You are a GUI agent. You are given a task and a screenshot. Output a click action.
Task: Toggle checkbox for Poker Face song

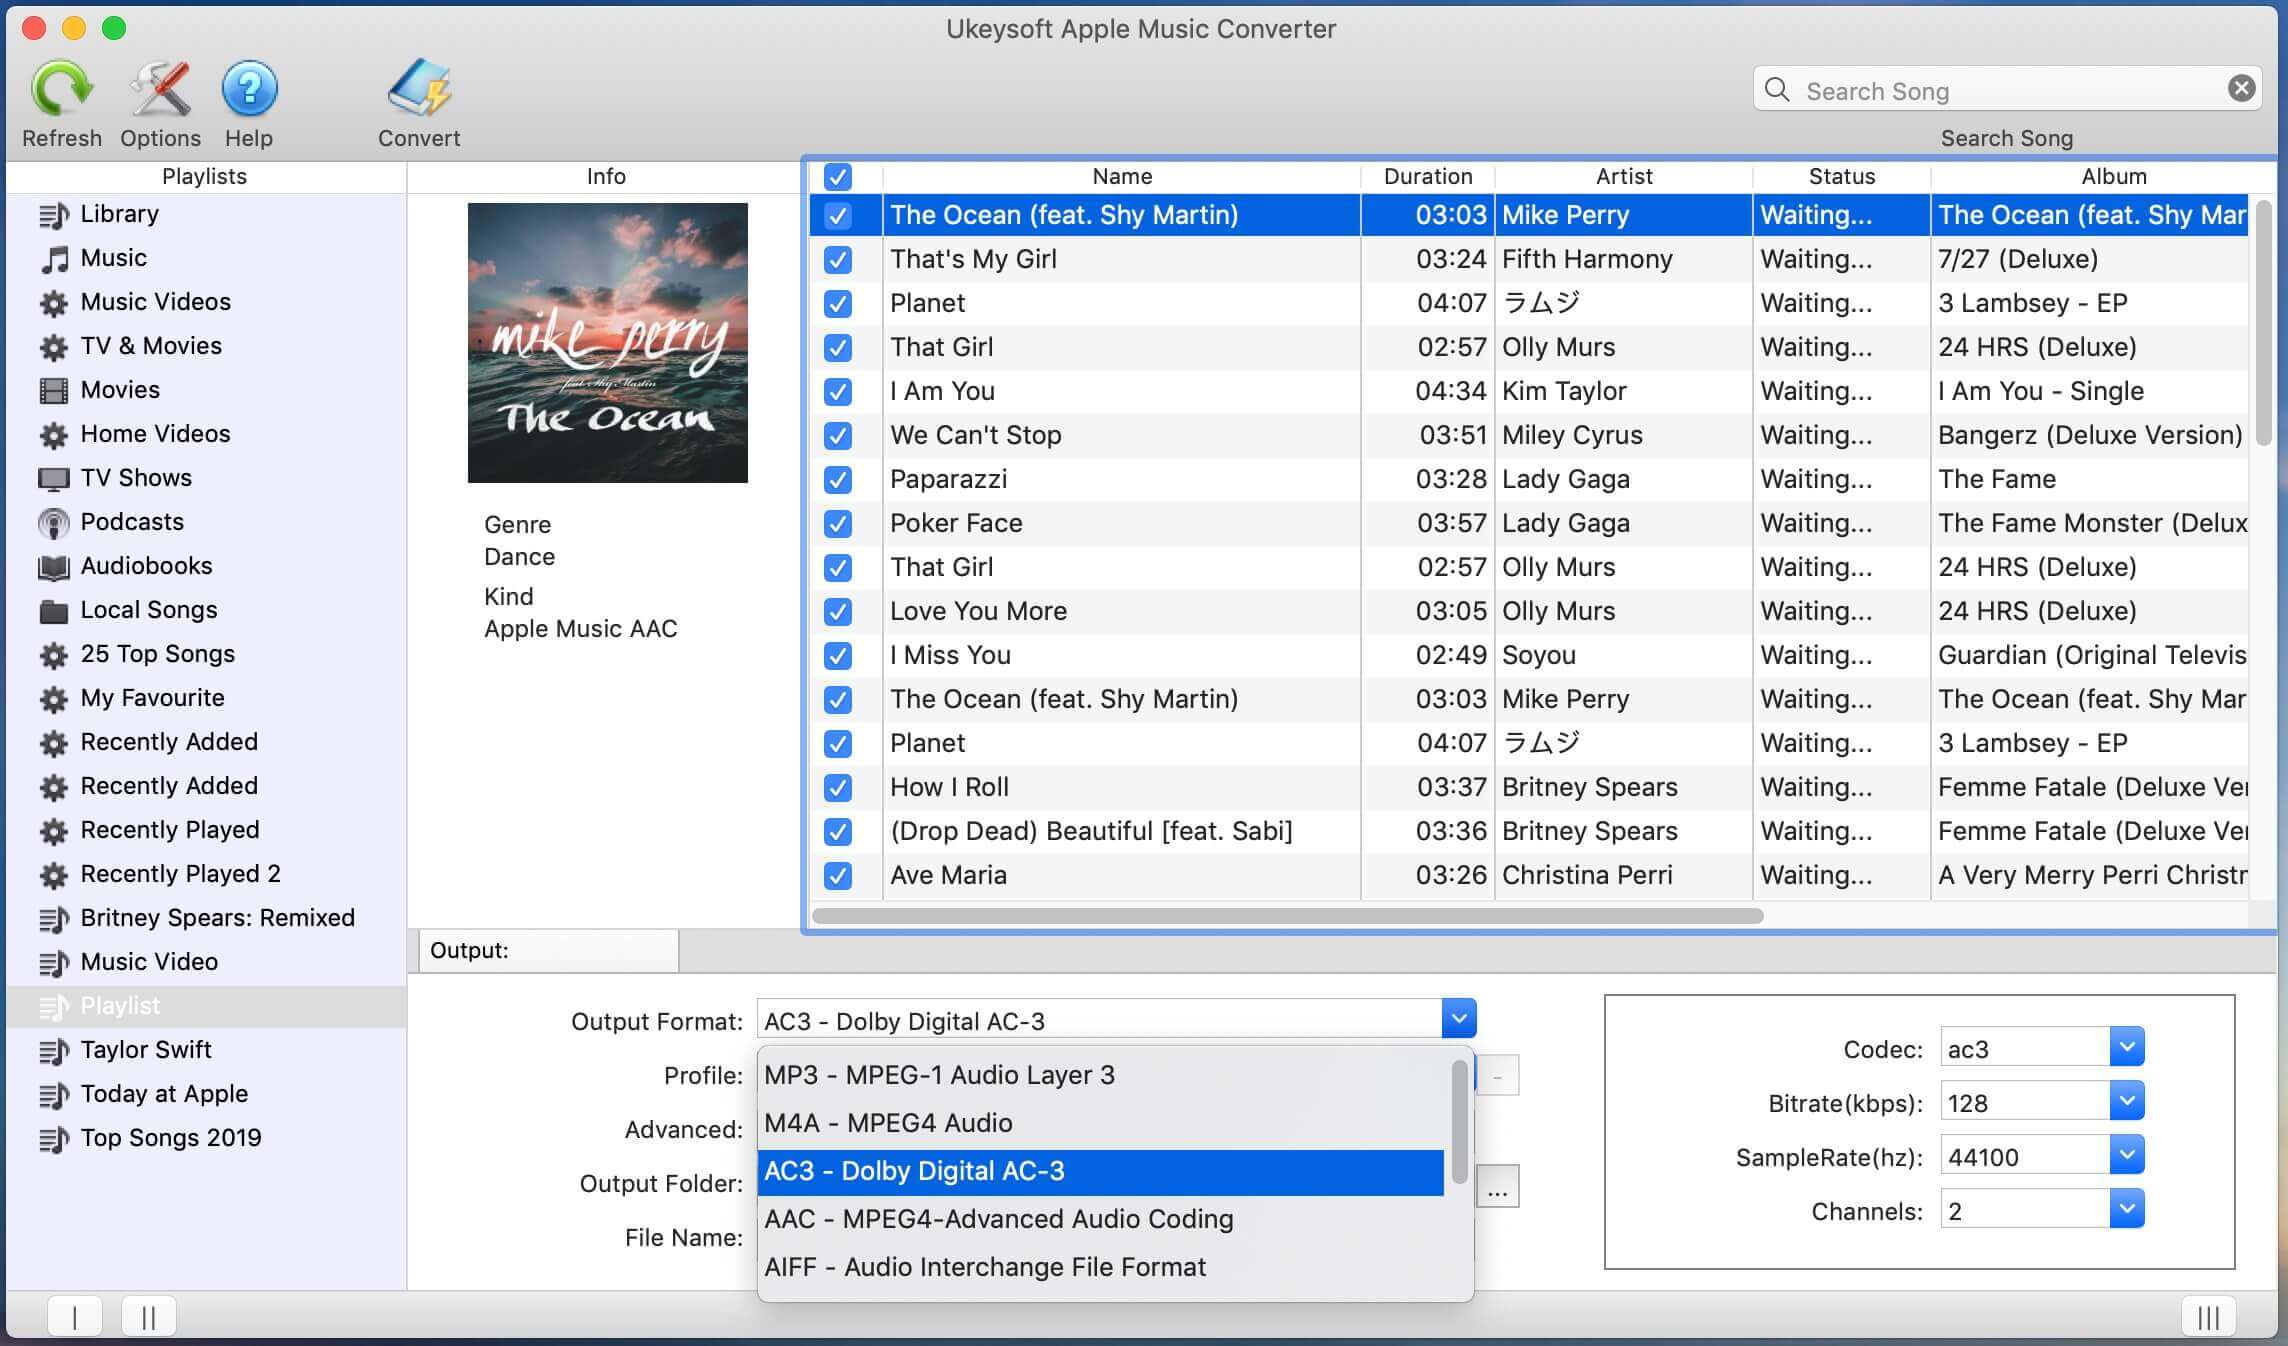coord(836,522)
